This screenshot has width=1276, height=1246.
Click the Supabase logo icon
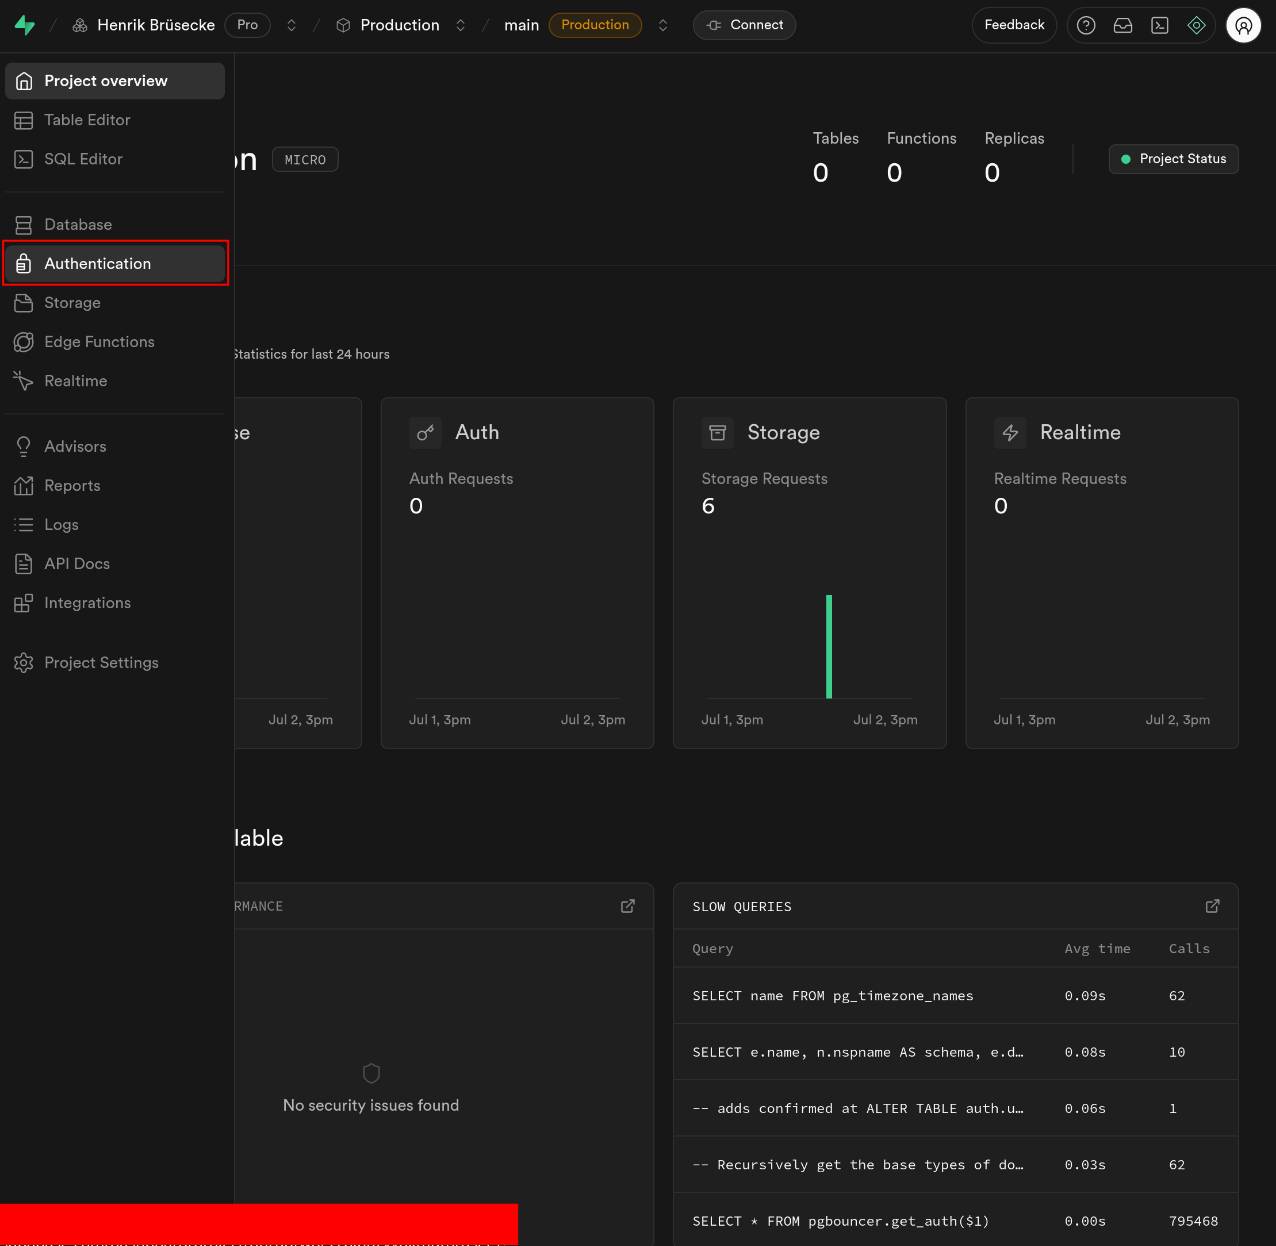[x=25, y=25]
